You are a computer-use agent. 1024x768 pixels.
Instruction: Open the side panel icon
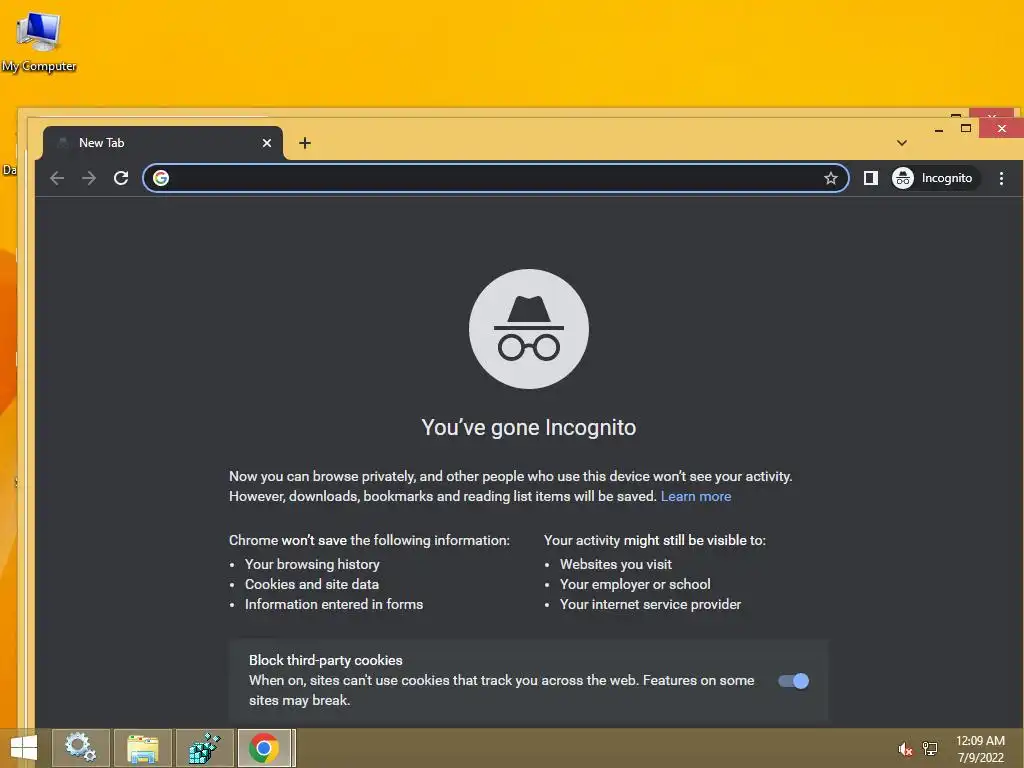pos(871,178)
